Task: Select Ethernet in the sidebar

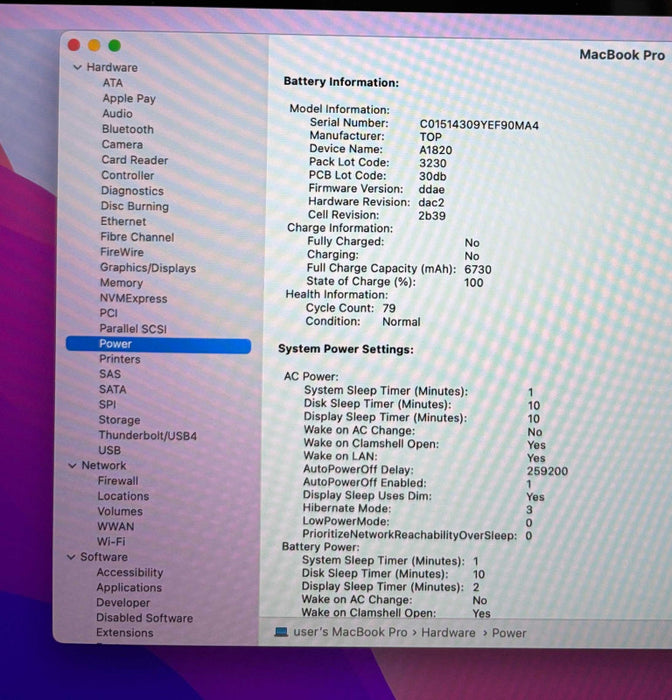Action: [123, 221]
